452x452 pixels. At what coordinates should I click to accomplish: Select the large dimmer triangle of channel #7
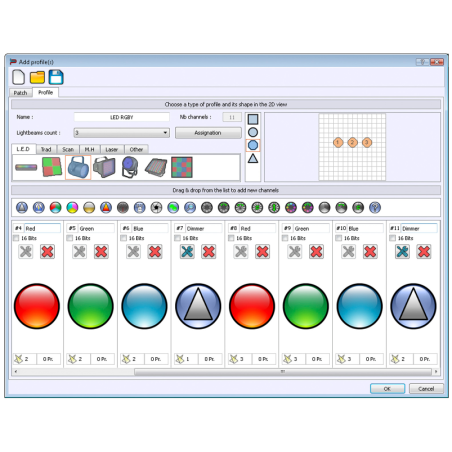click(198, 306)
